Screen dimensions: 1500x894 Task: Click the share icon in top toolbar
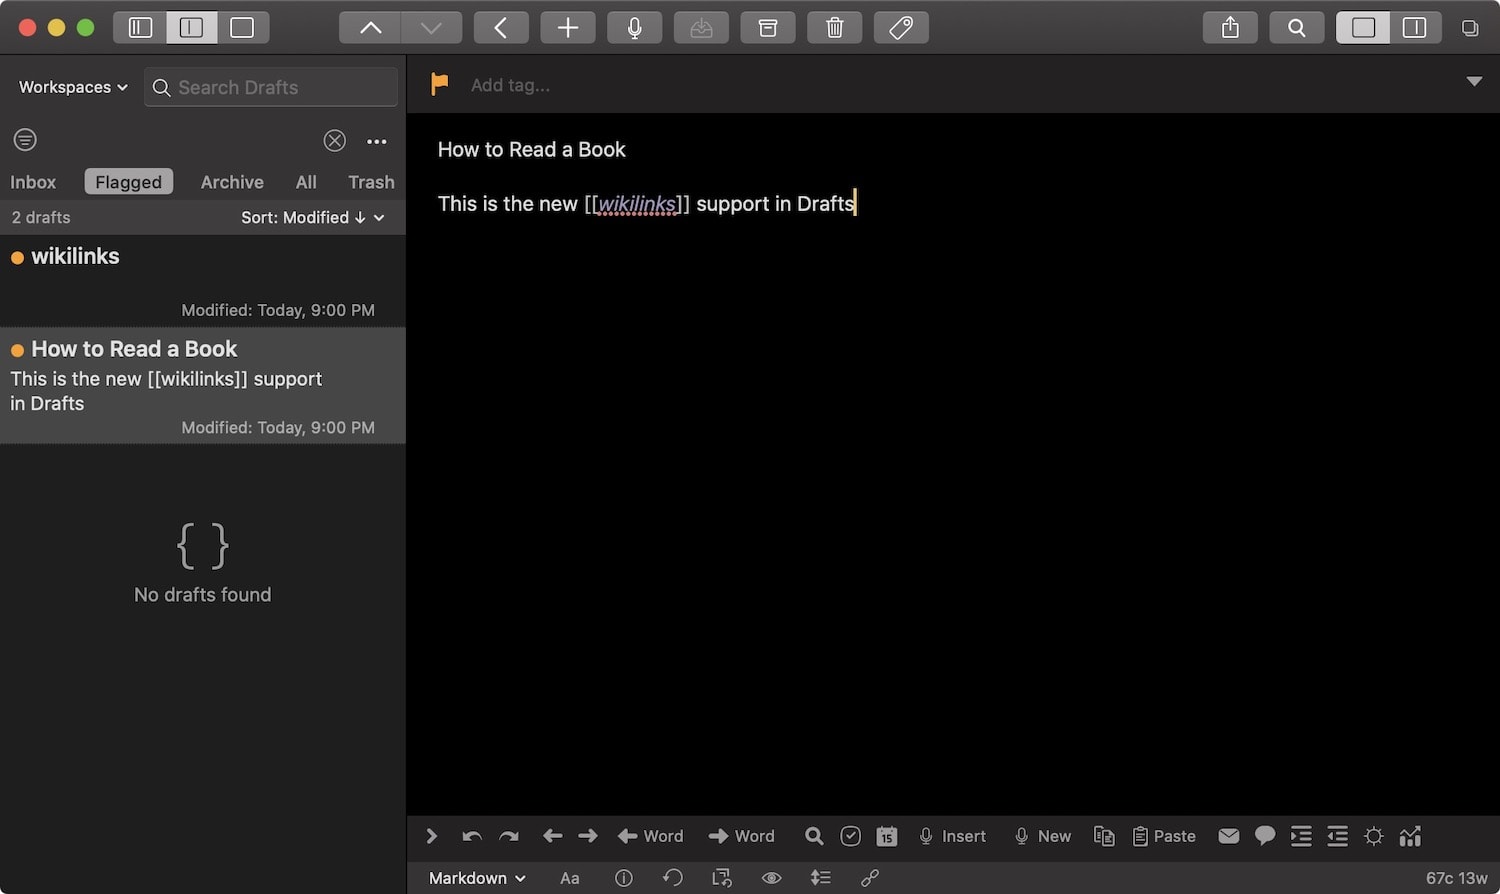(x=1230, y=28)
